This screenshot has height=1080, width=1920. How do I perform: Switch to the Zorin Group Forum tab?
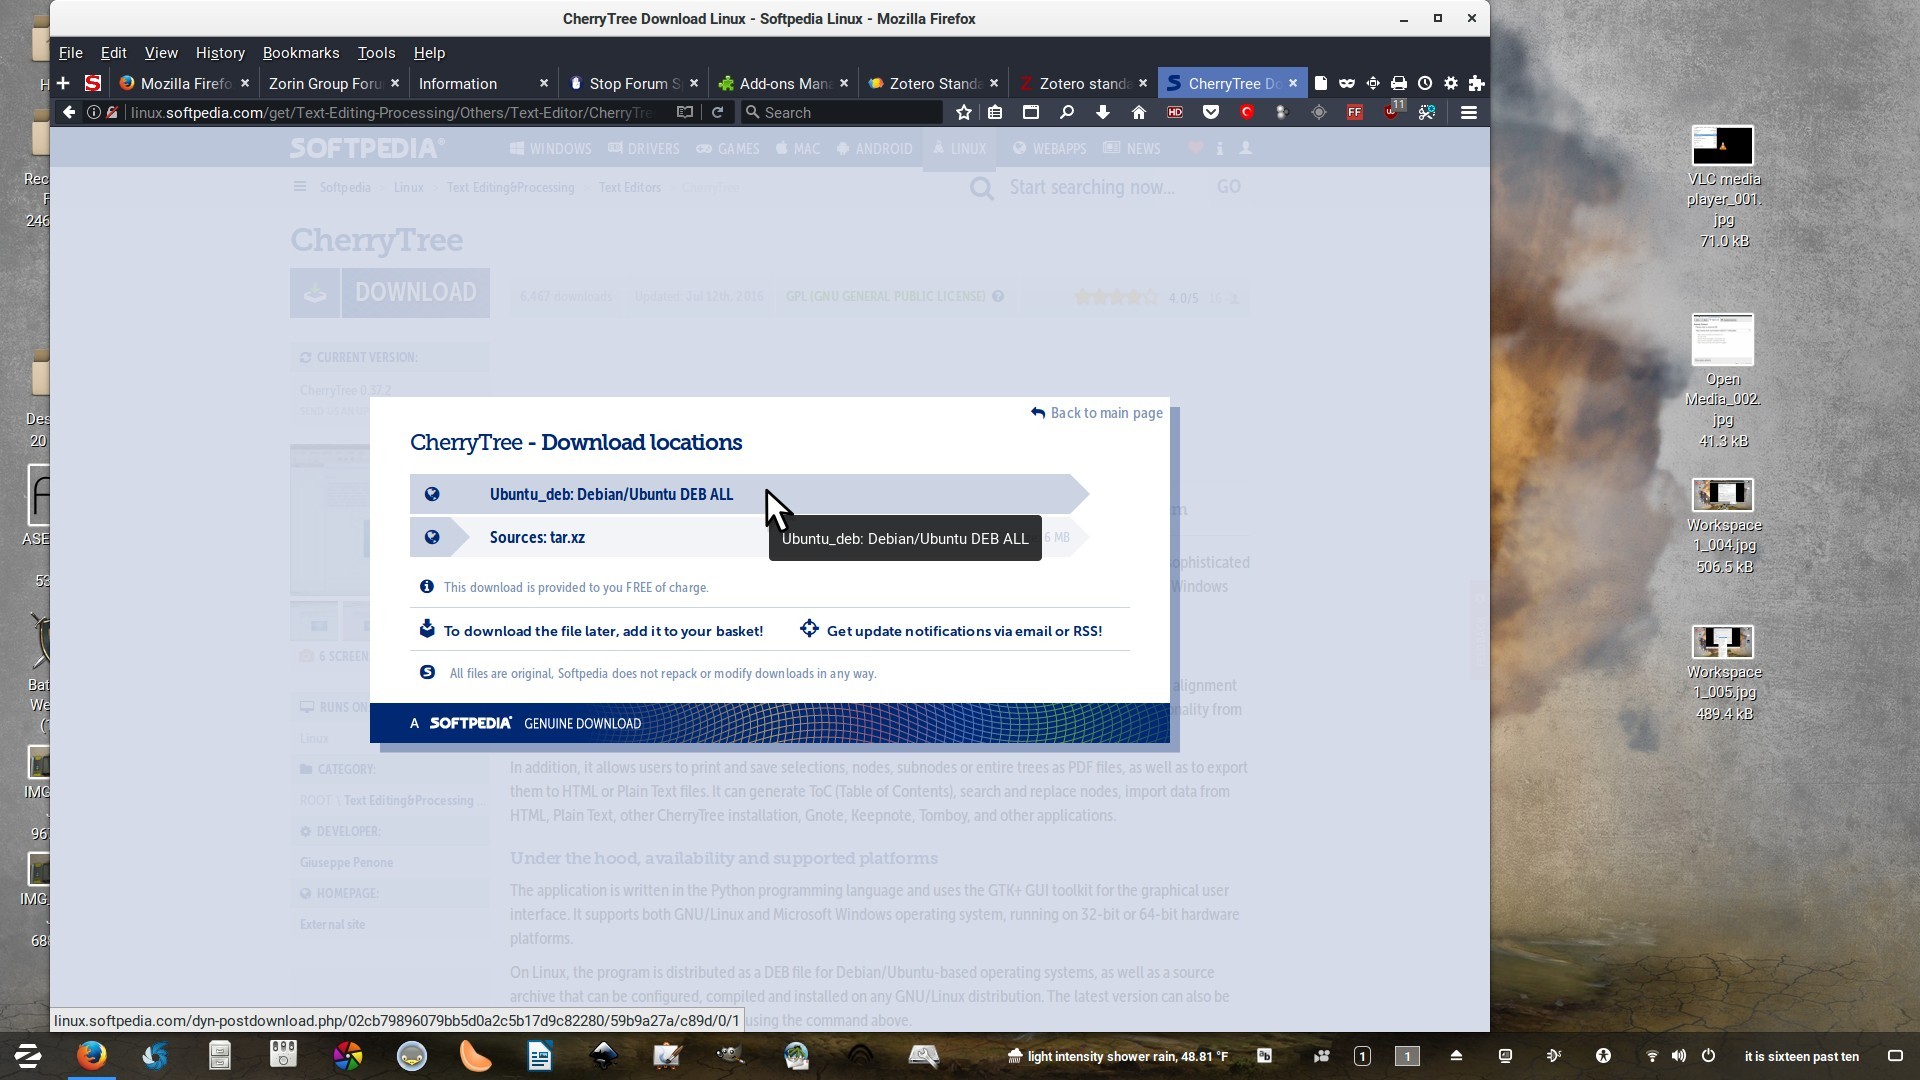point(325,84)
